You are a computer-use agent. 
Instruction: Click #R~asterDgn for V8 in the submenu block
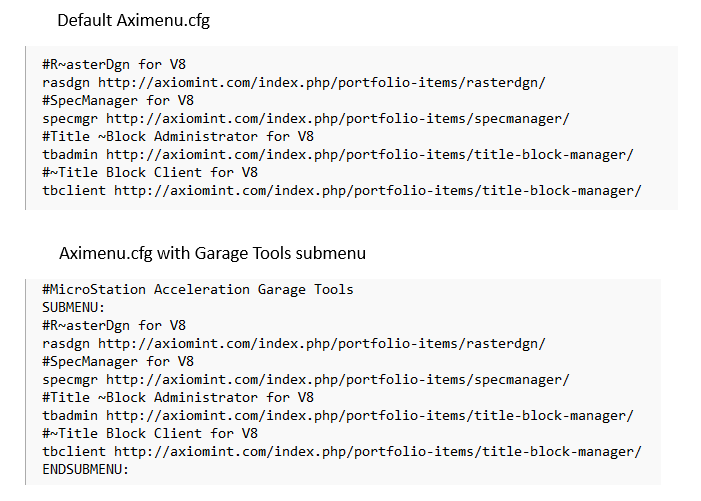(x=114, y=326)
